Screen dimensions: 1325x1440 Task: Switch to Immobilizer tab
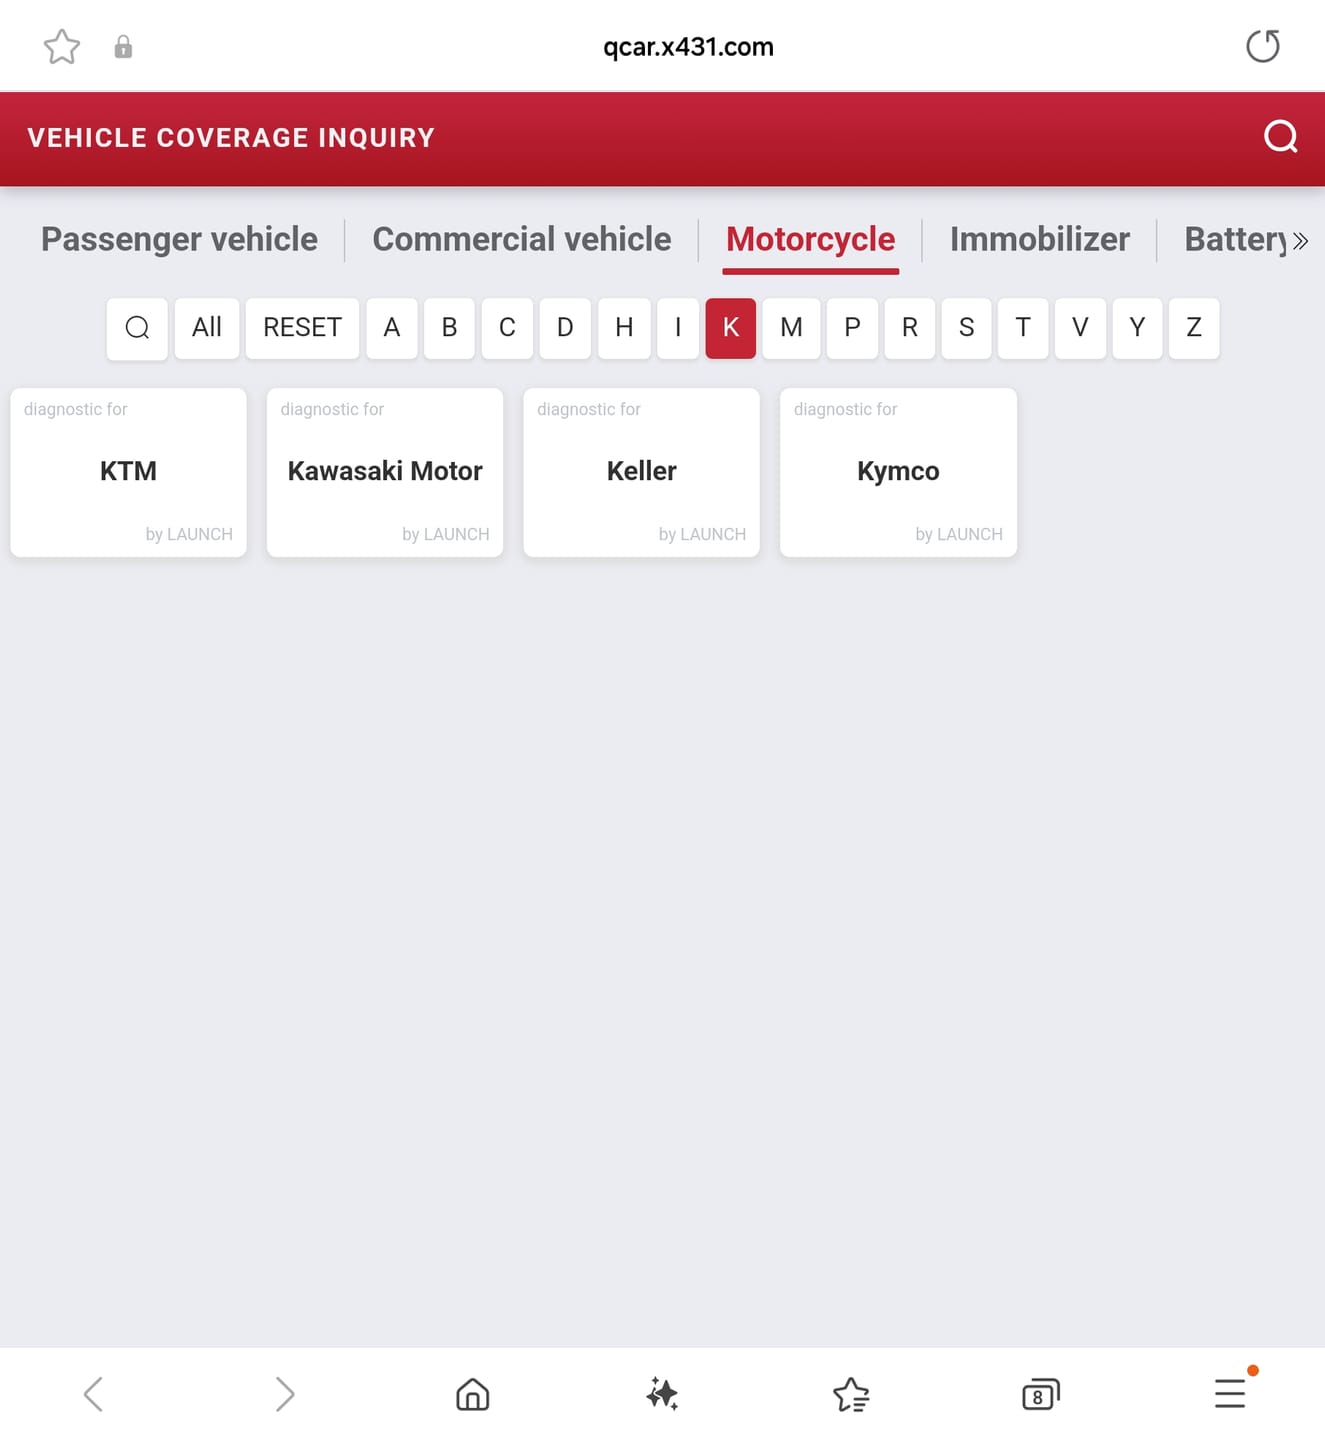point(1040,240)
